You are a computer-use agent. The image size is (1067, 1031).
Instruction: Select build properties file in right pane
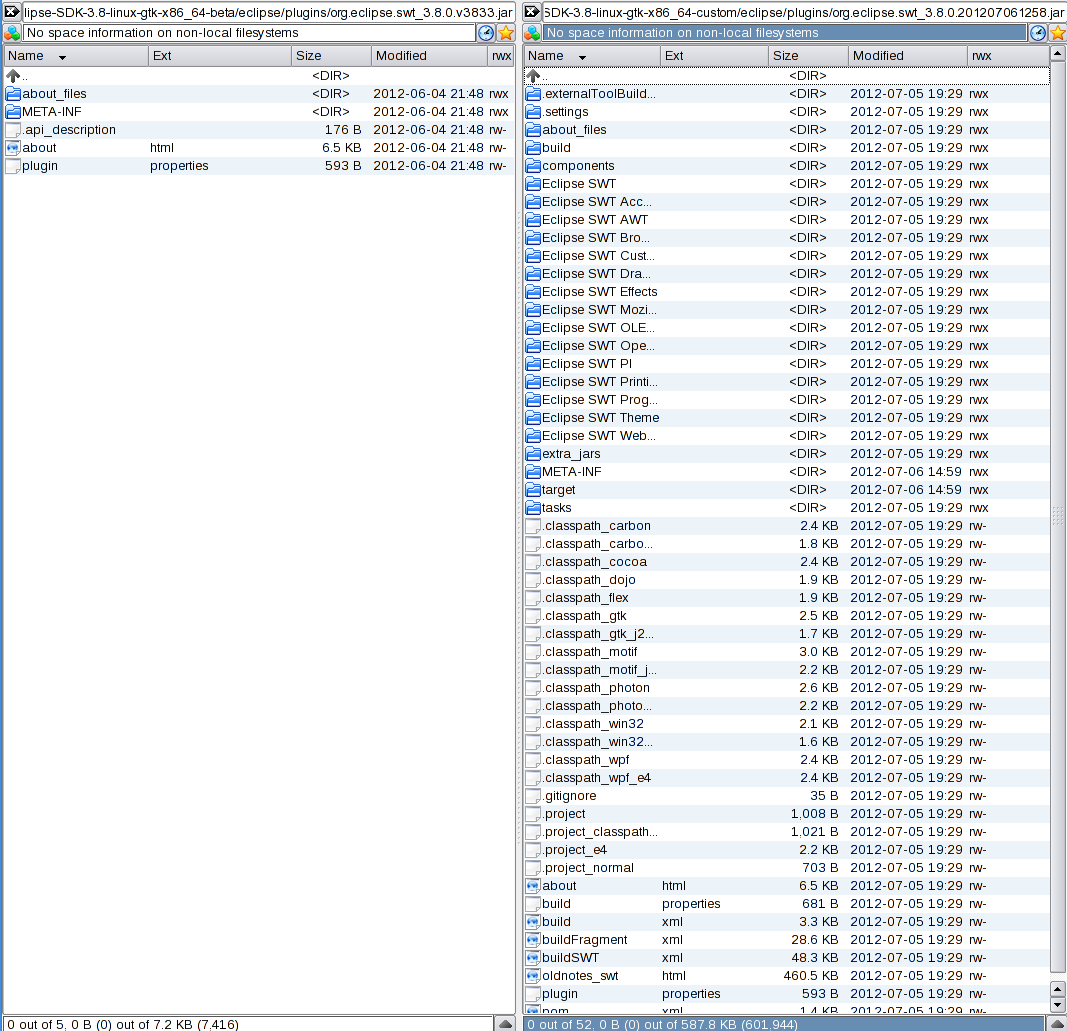(787, 904)
